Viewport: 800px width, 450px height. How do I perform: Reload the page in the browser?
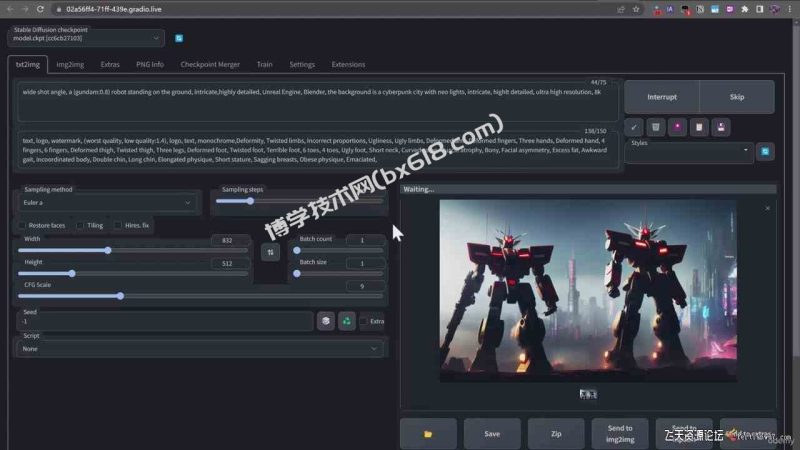[x=40, y=9]
